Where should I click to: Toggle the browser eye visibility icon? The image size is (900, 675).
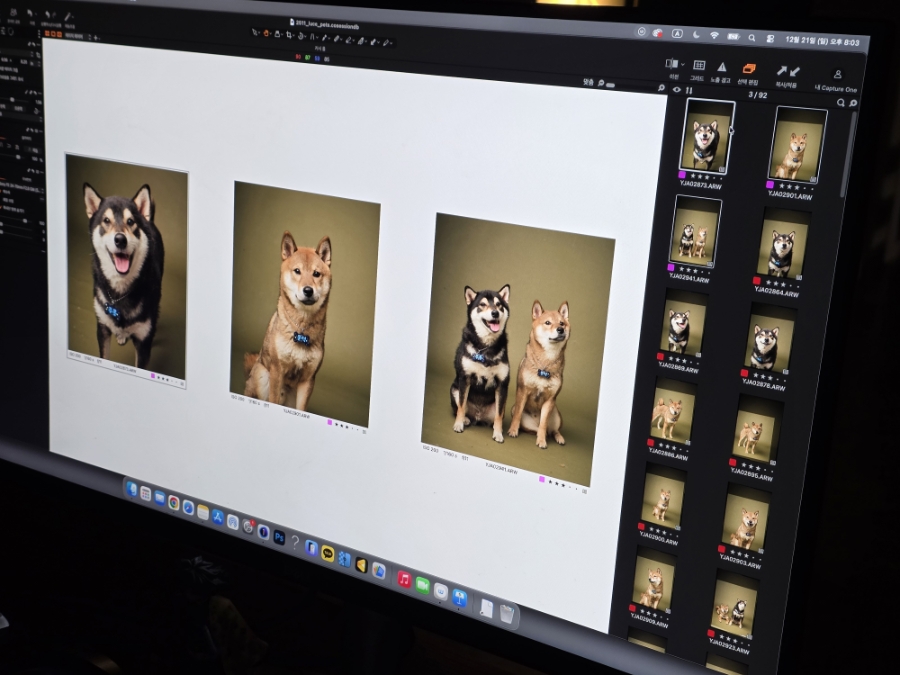point(677,90)
